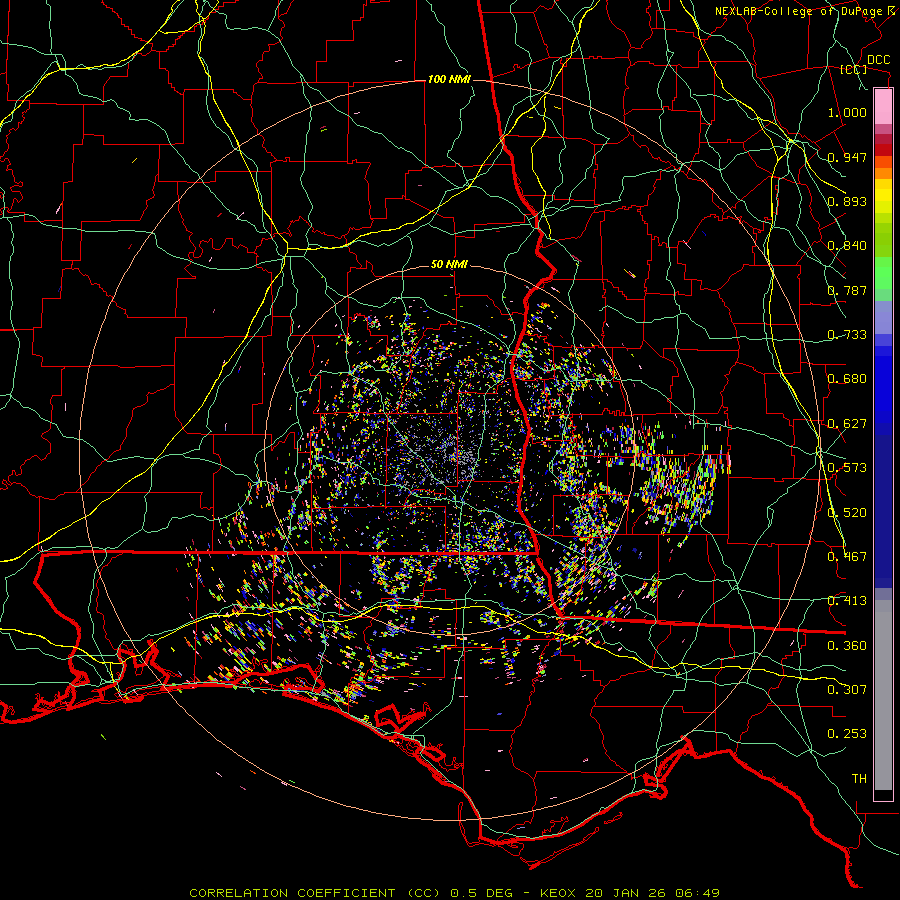Viewport: 900px width, 900px height.
Task: Click the DCC label above the color scale
Action: click(x=878, y=60)
